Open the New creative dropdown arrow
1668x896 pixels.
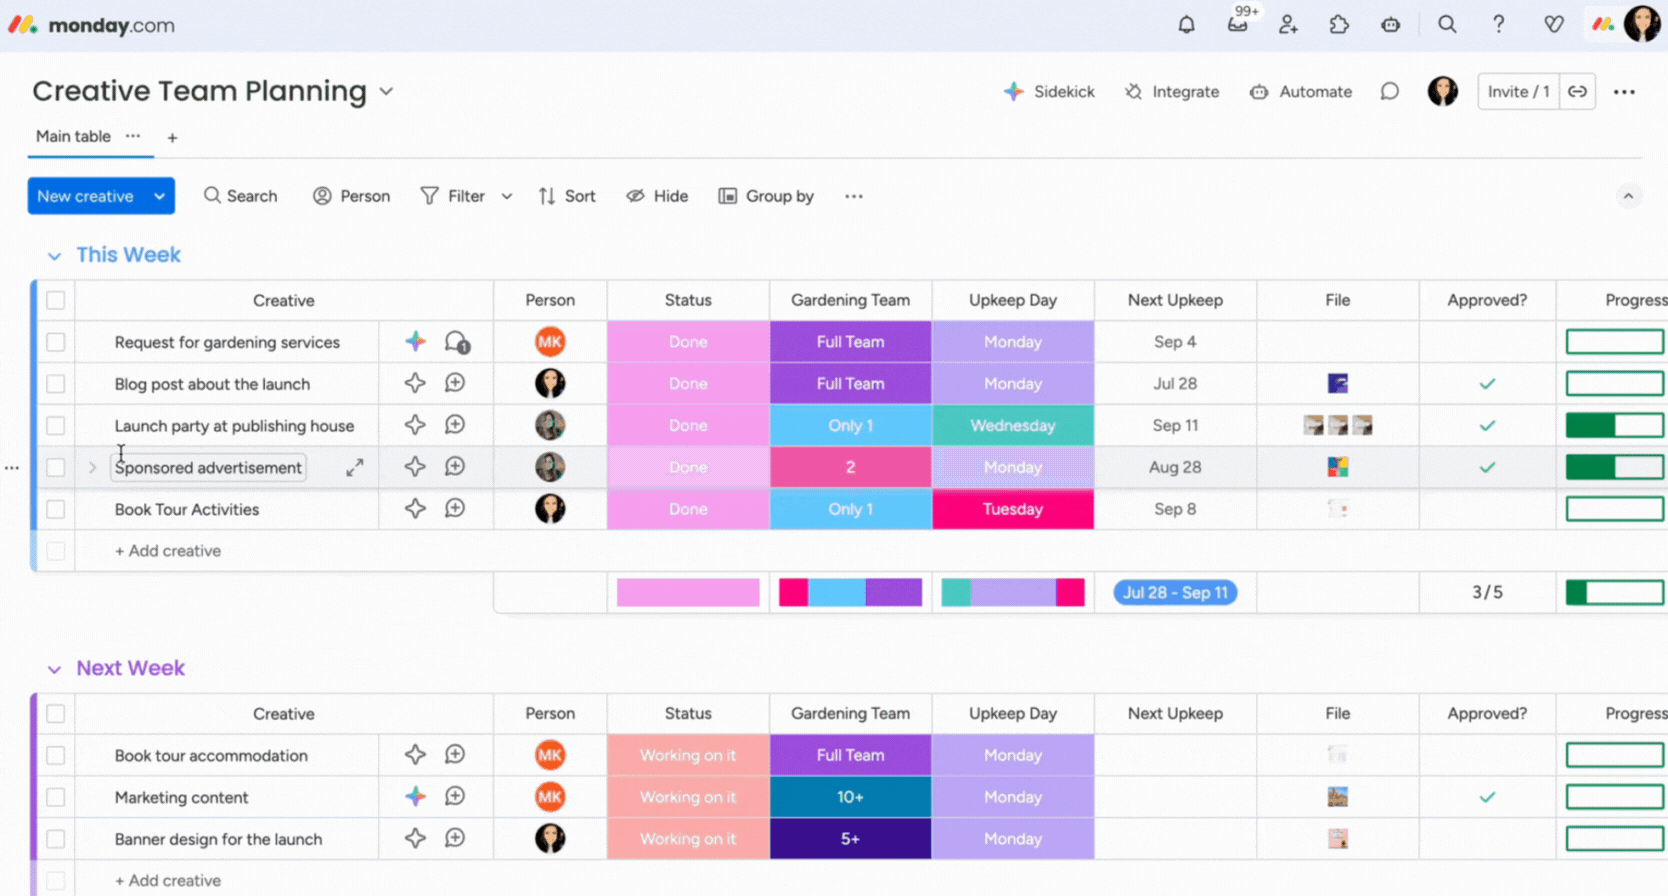(x=160, y=196)
